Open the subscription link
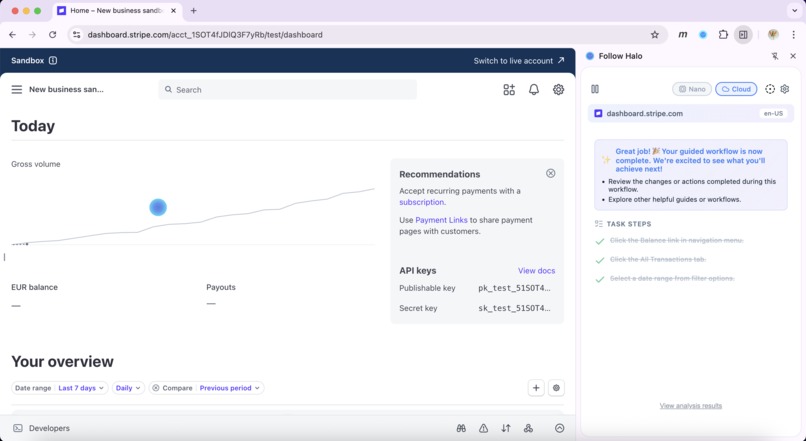The width and height of the screenshot is (806, 441). [x=422, y=202]
